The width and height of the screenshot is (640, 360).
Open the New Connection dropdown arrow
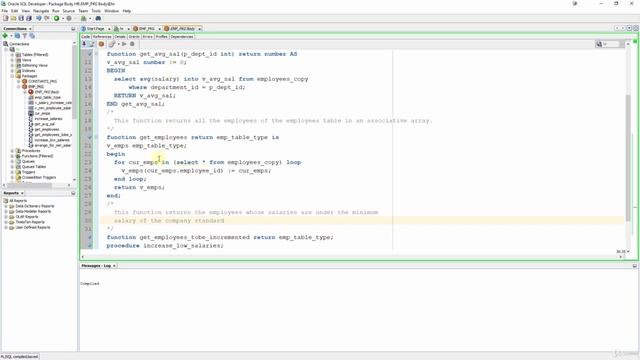click(x=11, y=36)
